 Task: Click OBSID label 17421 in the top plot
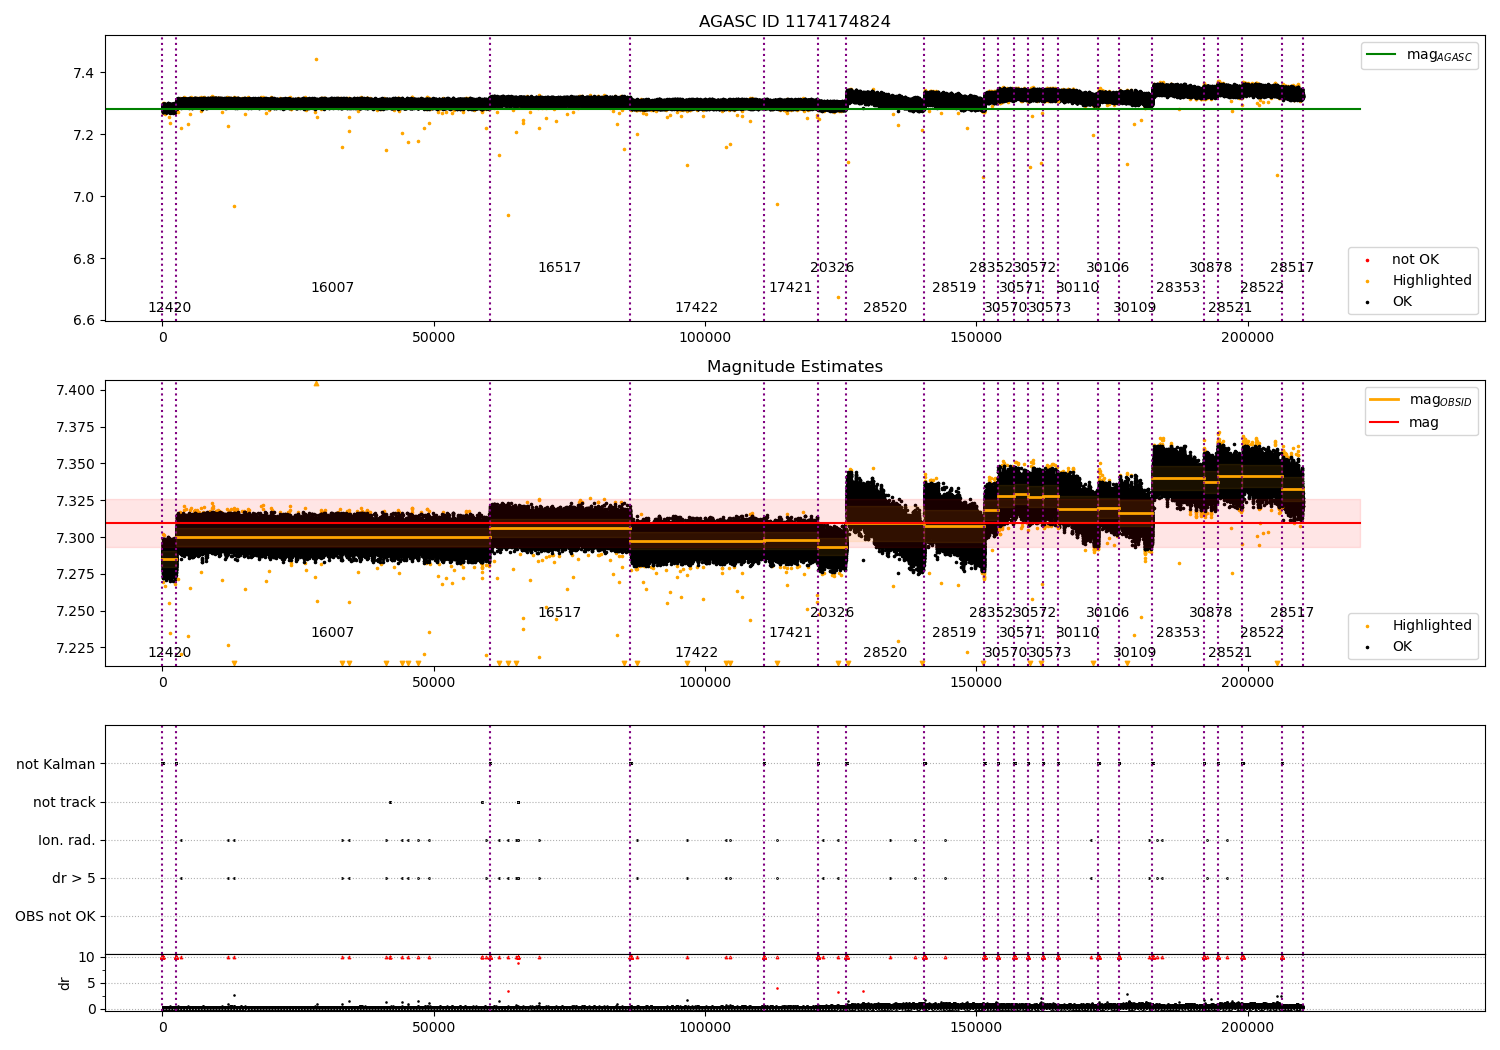[x=790, y=288]
